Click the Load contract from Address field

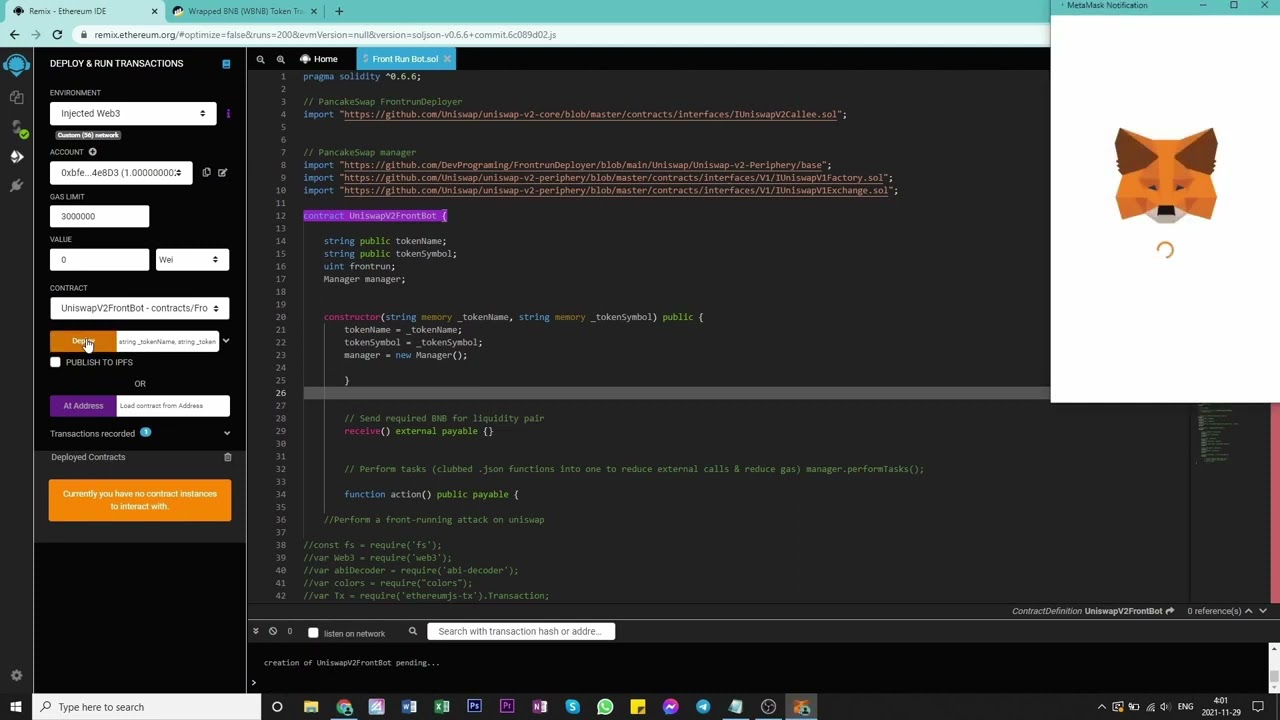click(x=173, y=406)
